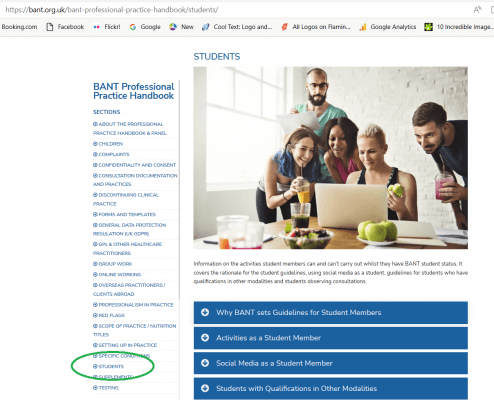
Task: Open Consultation Documentation and Practices section
Action: (135, 180)
